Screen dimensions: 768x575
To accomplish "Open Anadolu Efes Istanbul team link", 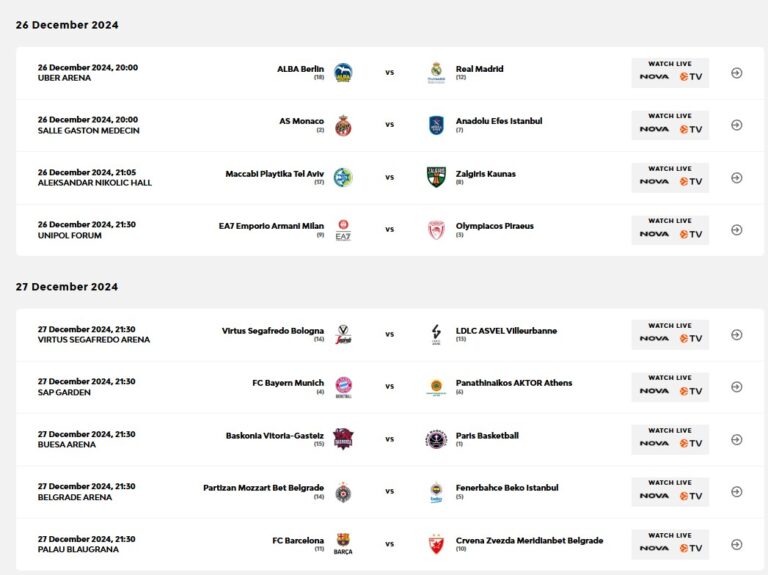I will point(499,121).
